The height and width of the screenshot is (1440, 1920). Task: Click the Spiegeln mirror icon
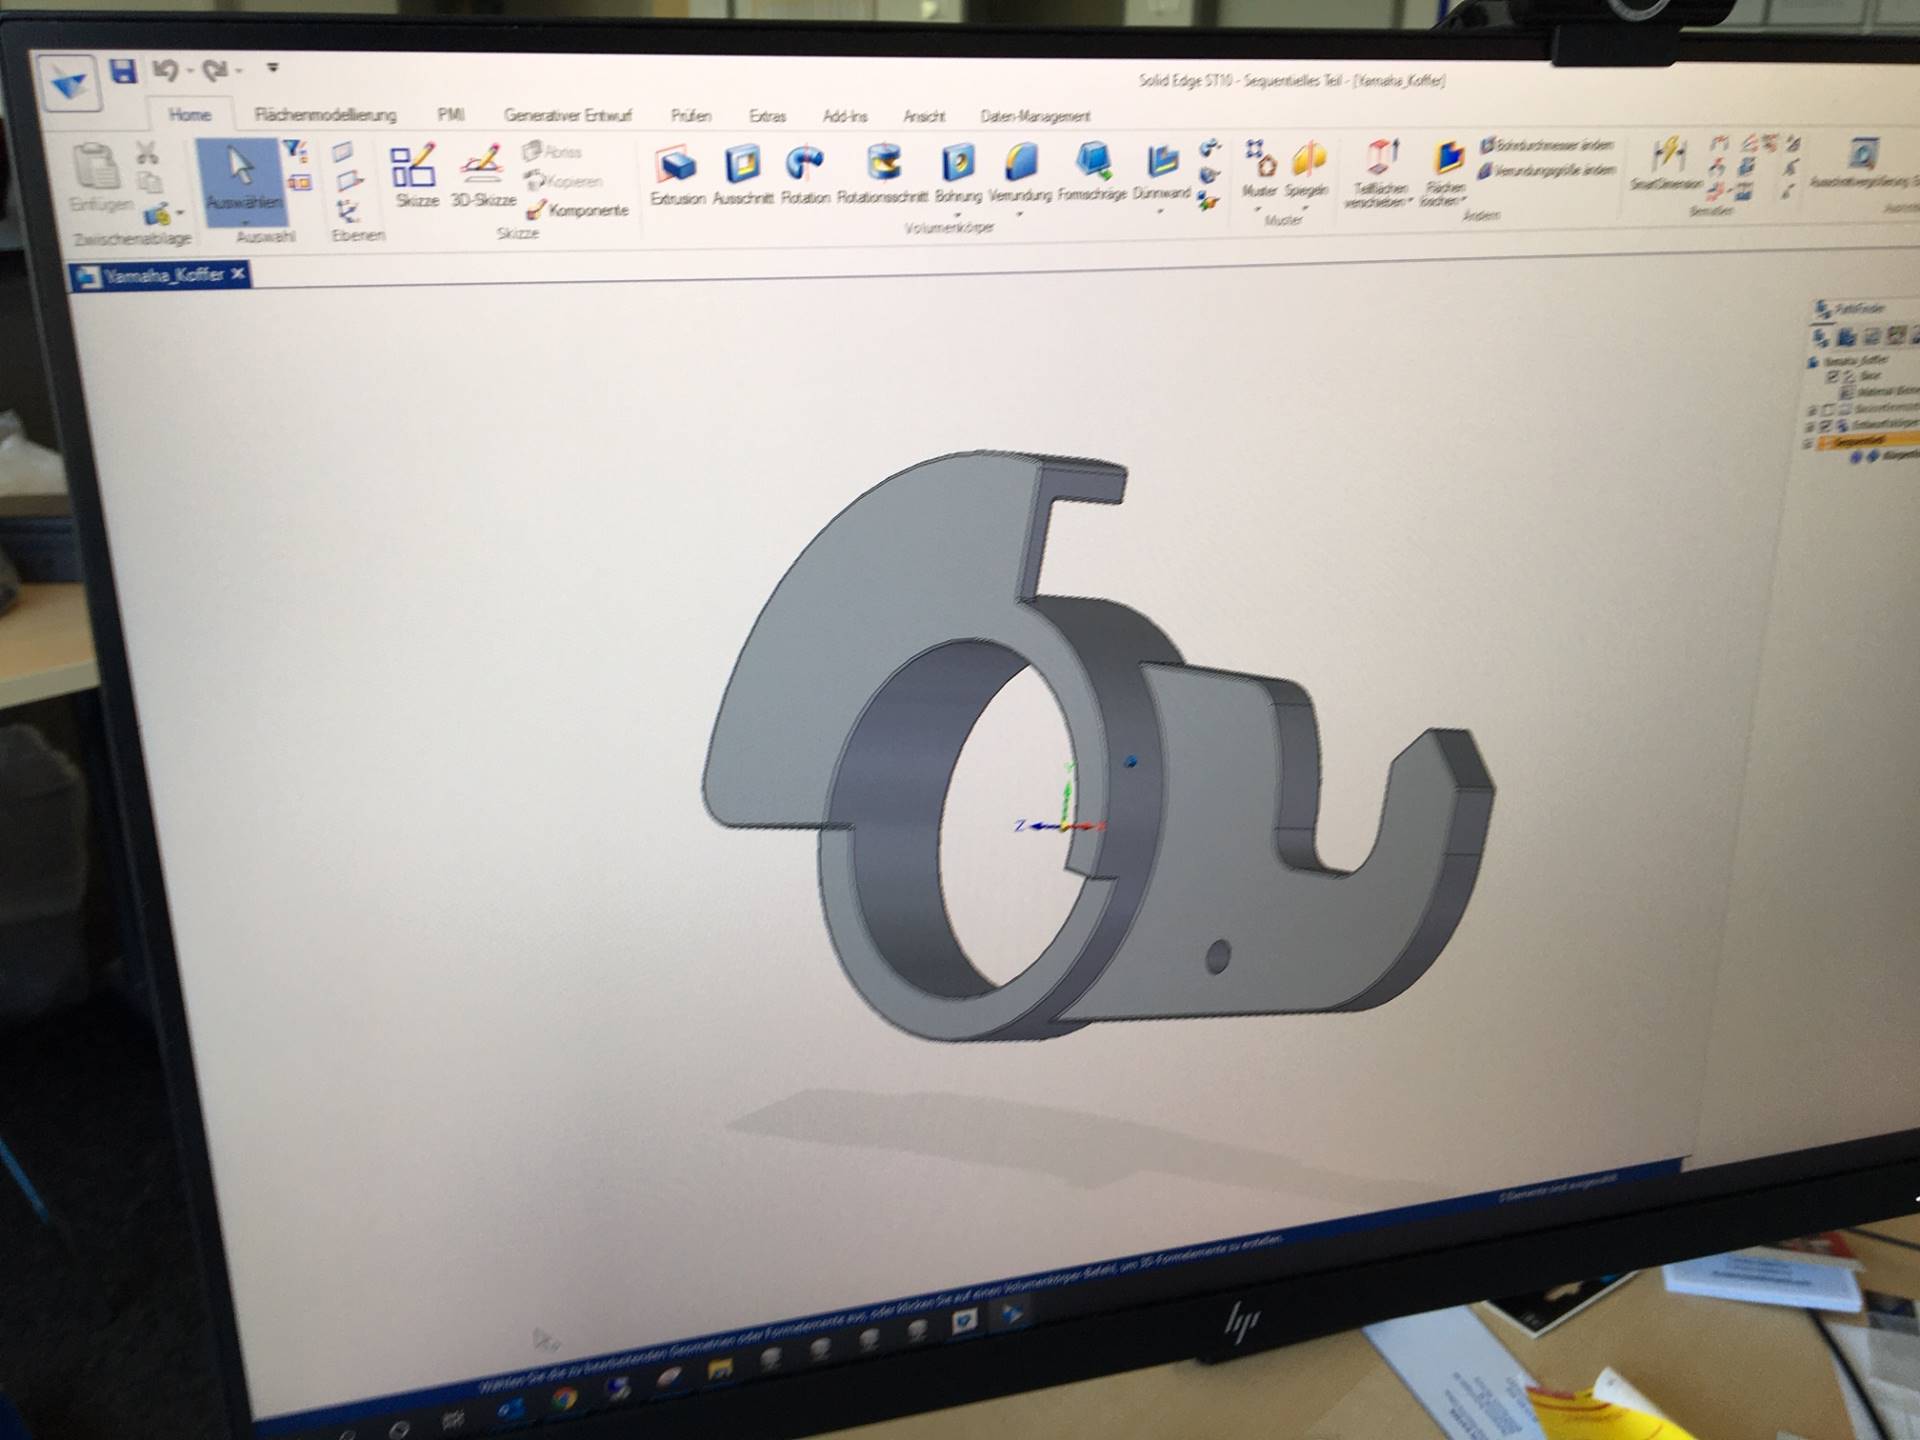click(x=1307, y=160)
